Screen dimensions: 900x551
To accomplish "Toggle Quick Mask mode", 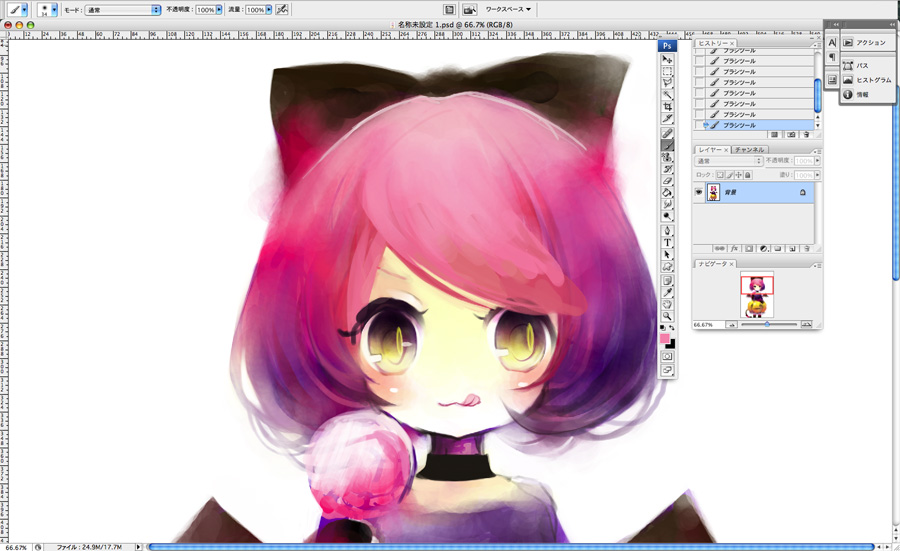I will (667, 356).
